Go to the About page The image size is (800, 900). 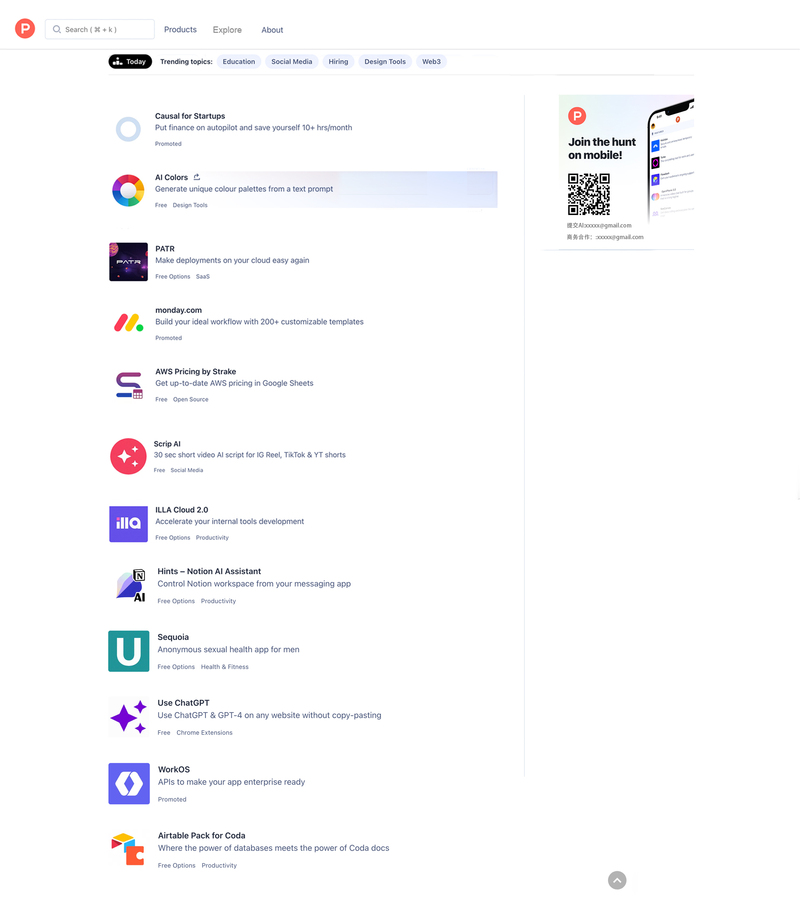[272, 30]
